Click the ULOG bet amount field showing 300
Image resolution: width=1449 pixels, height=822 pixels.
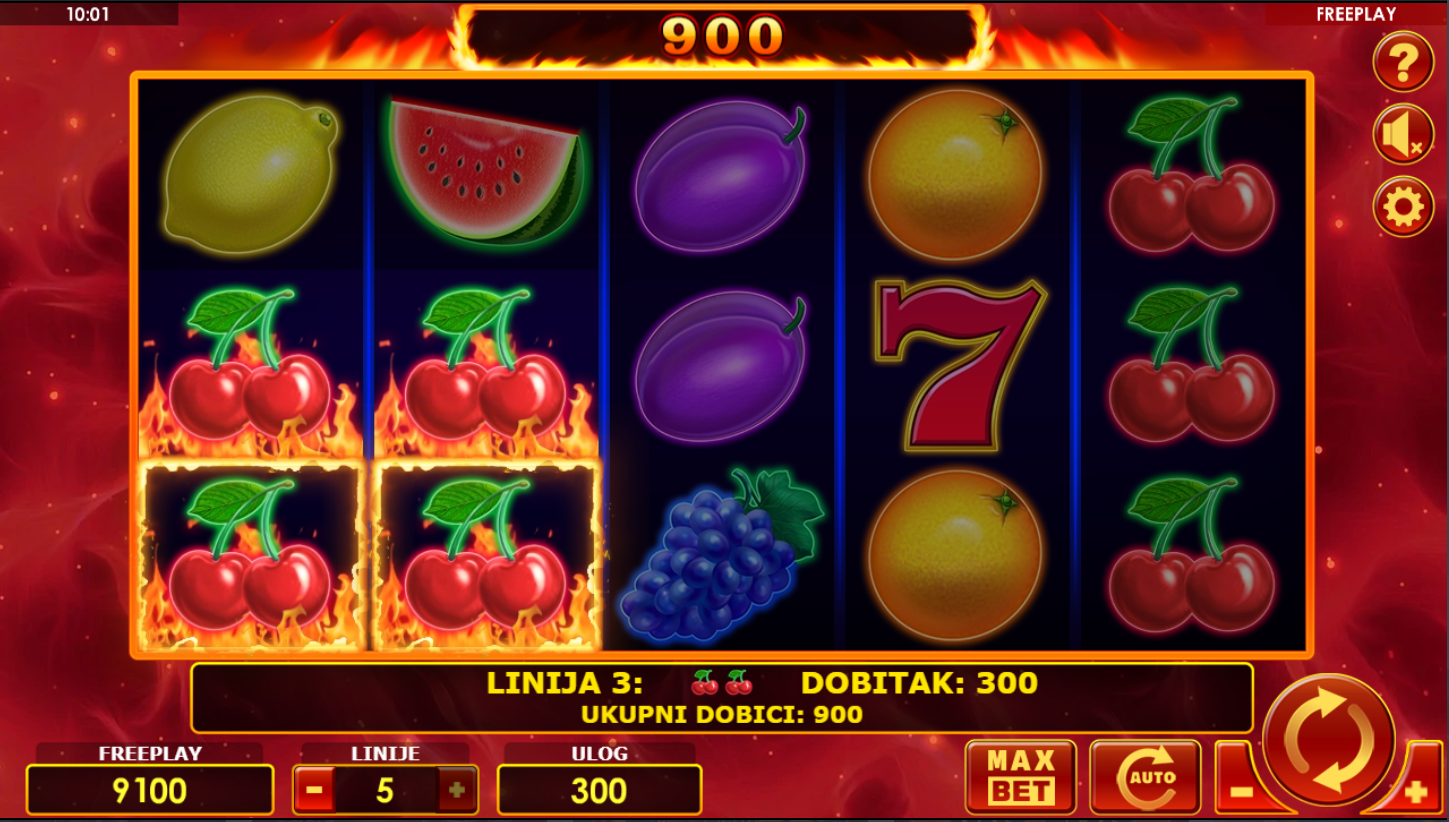[x=599, y=790]
